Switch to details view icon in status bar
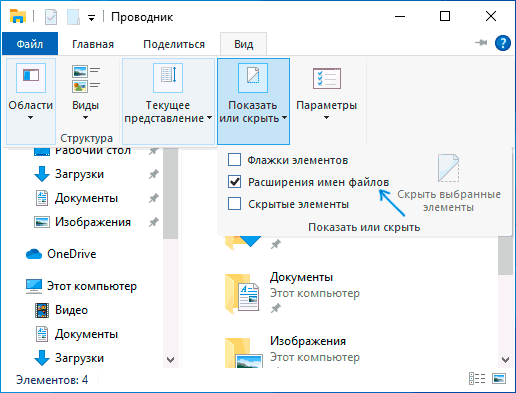Viewport: 516px width, 393px height. (477, 379)
